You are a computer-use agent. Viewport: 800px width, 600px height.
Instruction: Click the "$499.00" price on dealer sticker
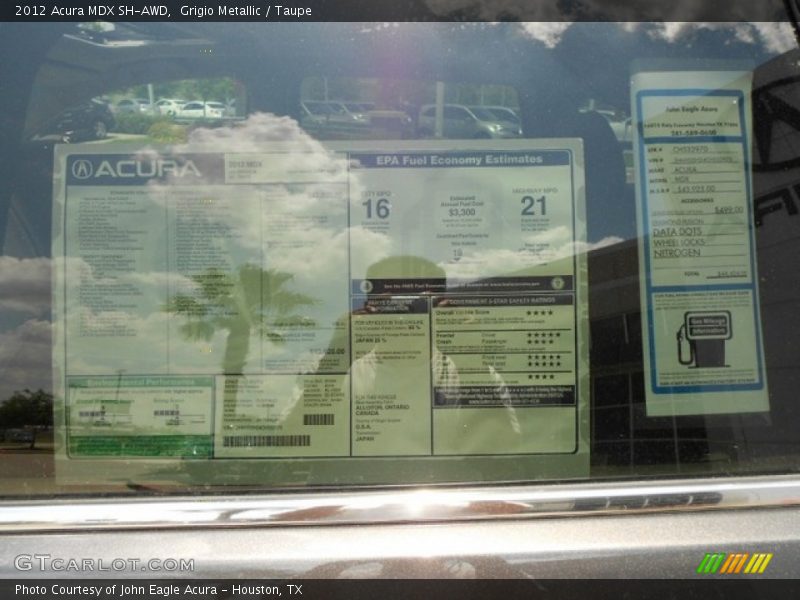pyautogui.click(x=729, y=210)
